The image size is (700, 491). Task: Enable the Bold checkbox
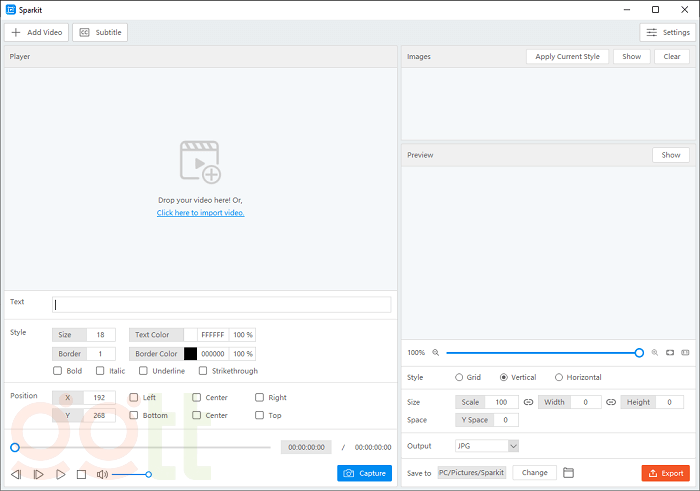[x=57, y=371]
